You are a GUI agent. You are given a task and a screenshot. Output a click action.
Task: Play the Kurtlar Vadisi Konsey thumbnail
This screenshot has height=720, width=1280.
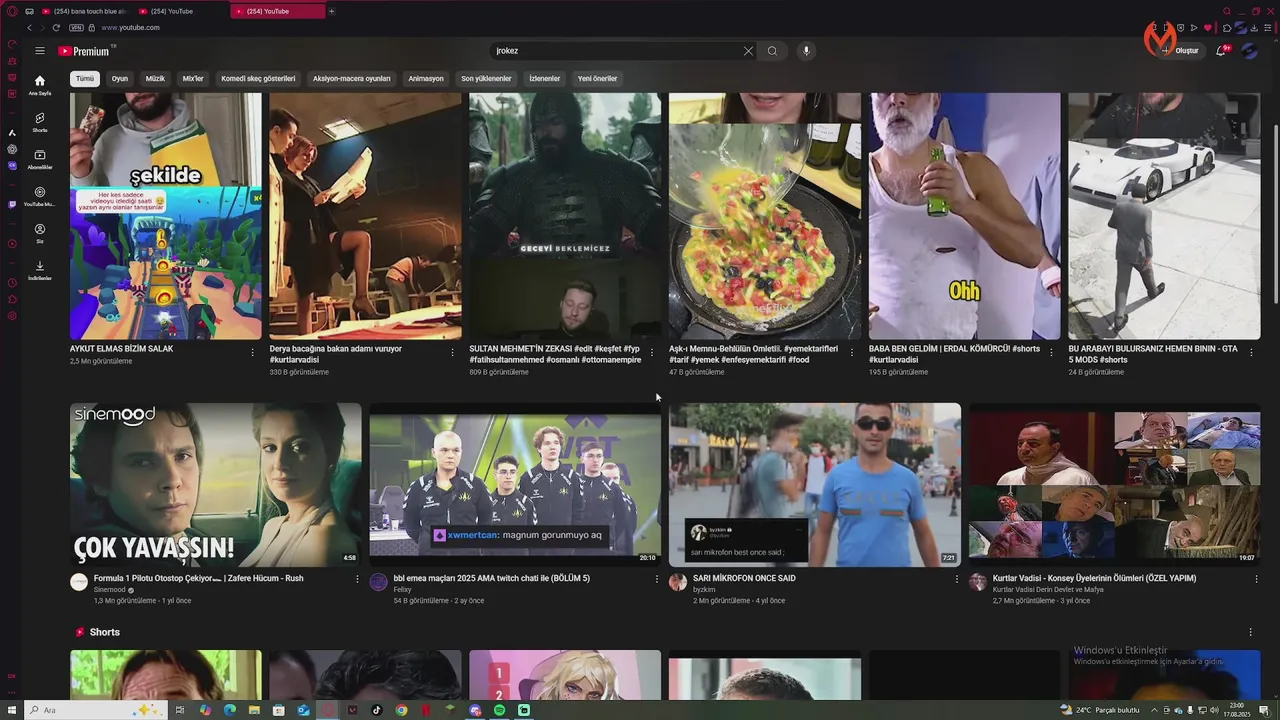tap(1114, 484)
